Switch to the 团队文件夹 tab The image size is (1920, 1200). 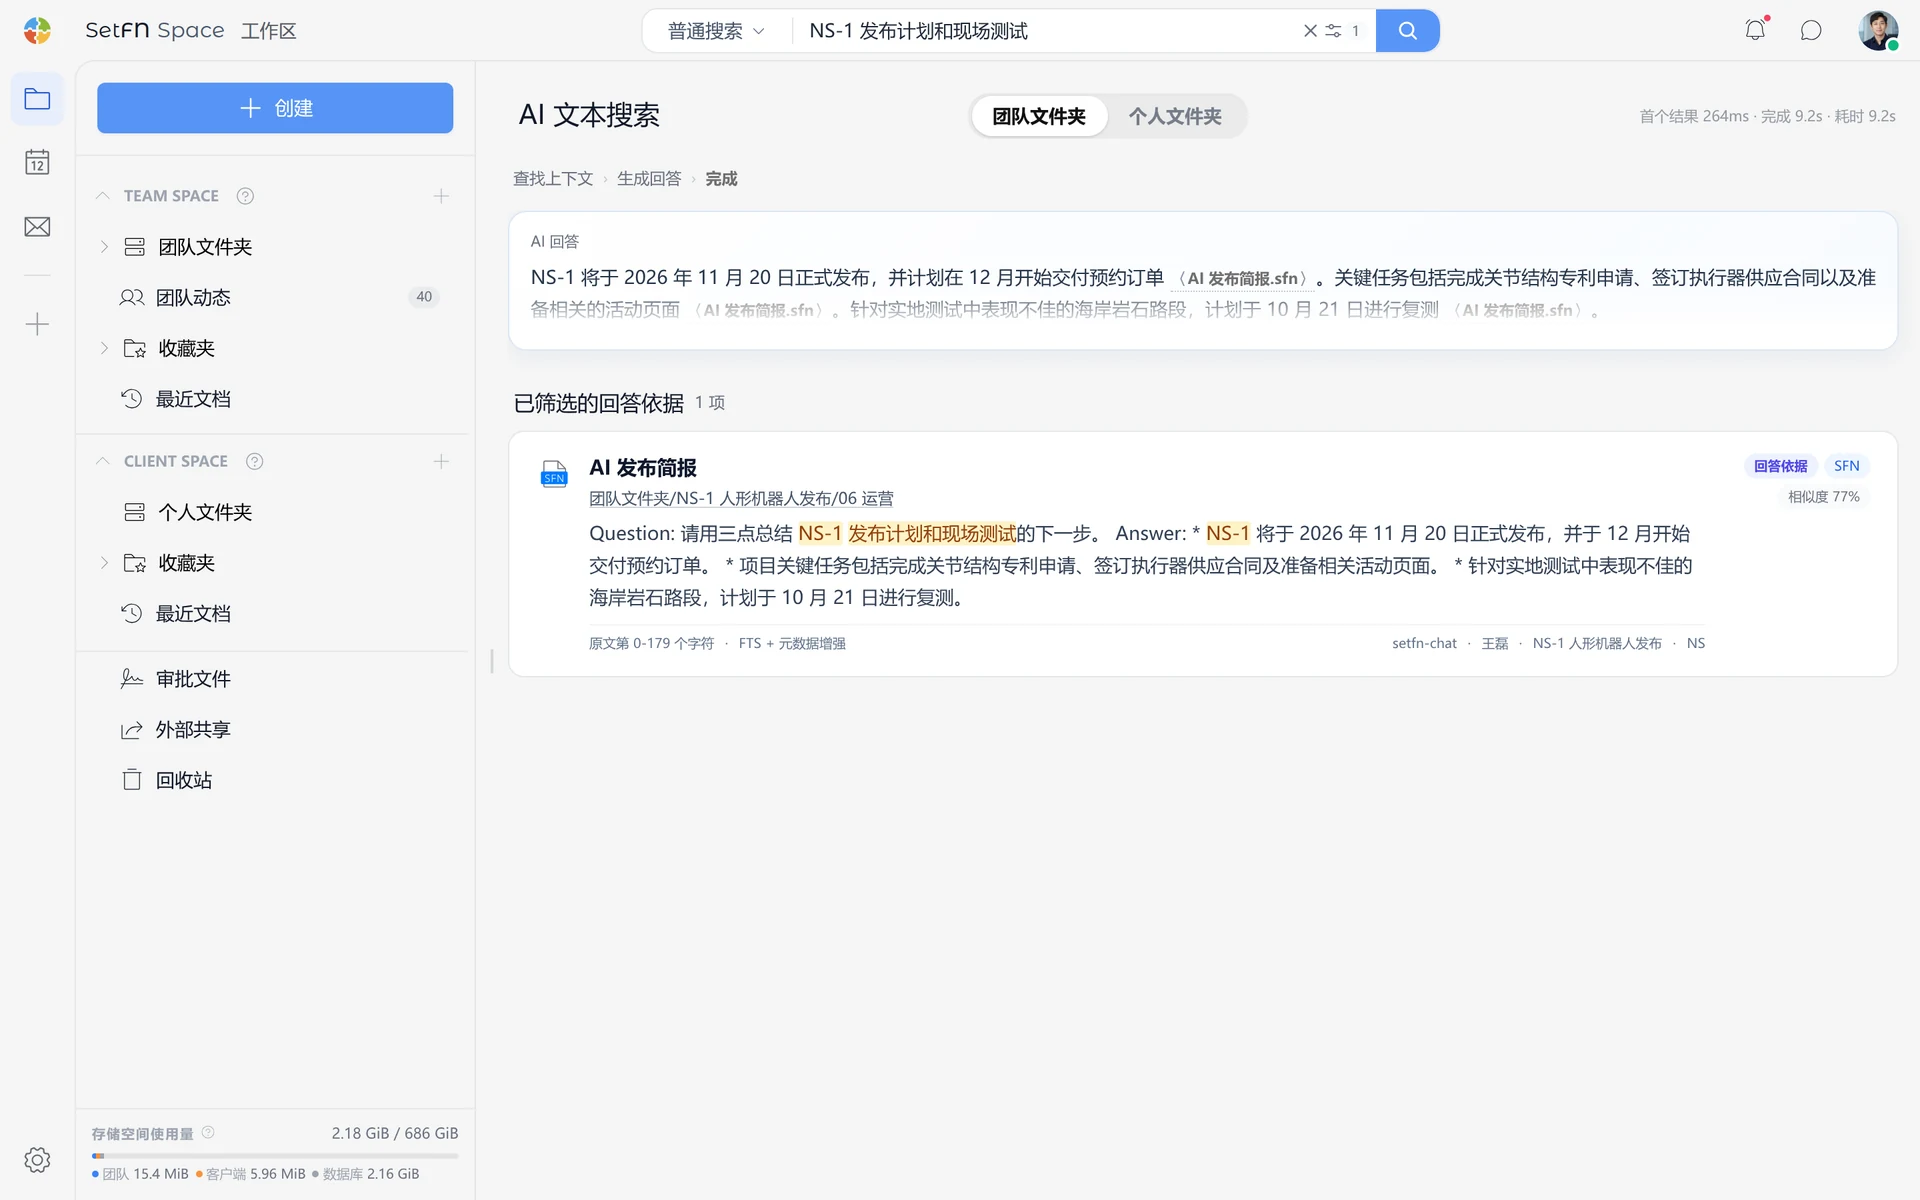1039,116
